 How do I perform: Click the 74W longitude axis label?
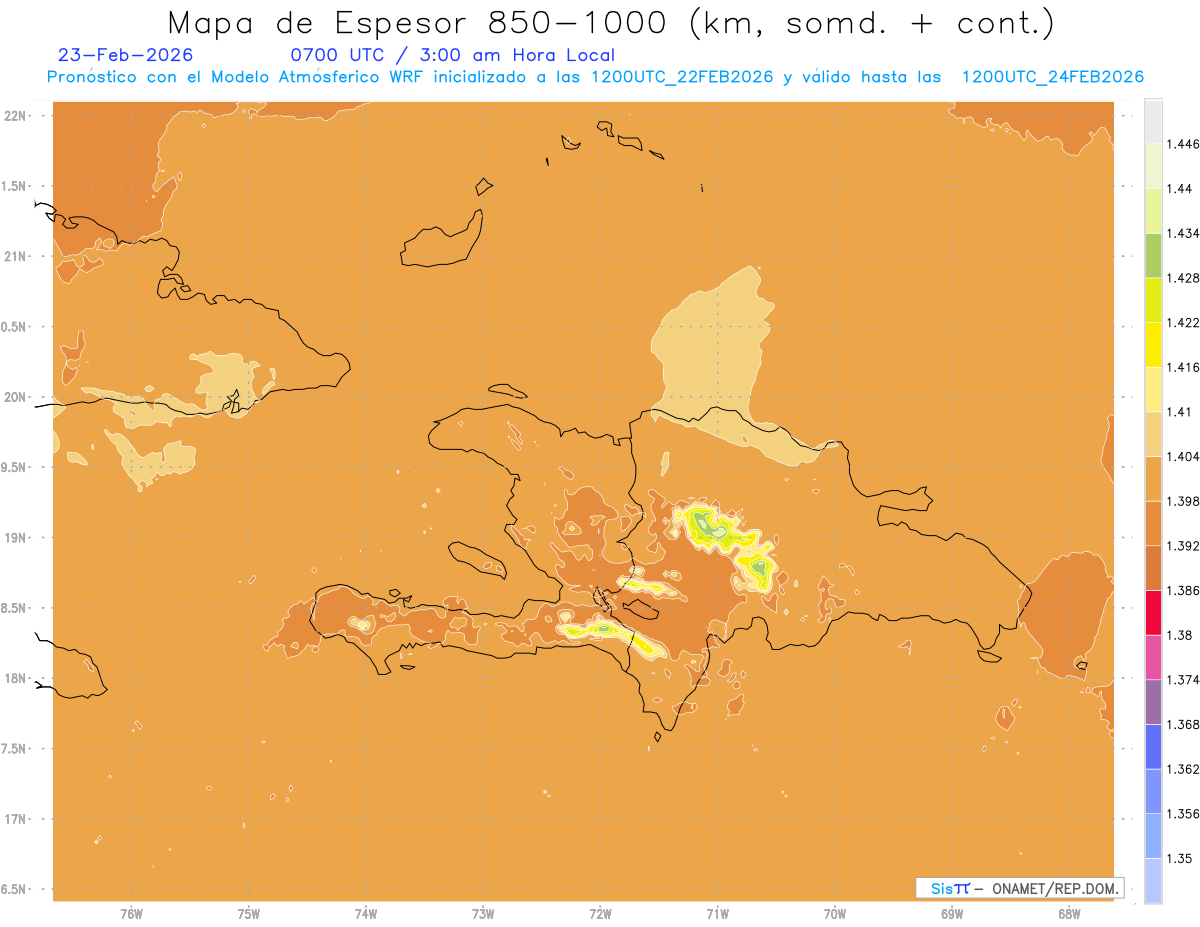366,914
